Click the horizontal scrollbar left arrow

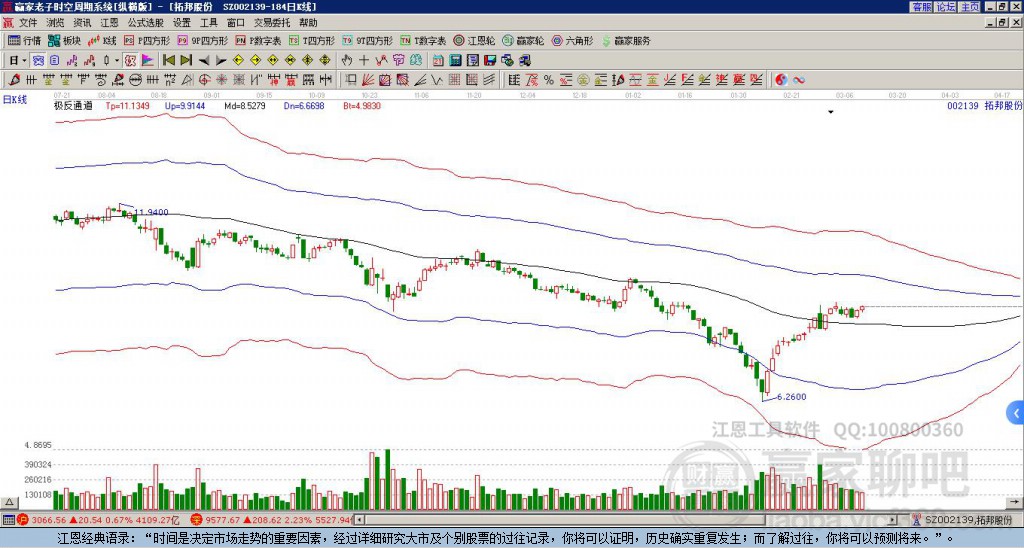pos(360,520)
